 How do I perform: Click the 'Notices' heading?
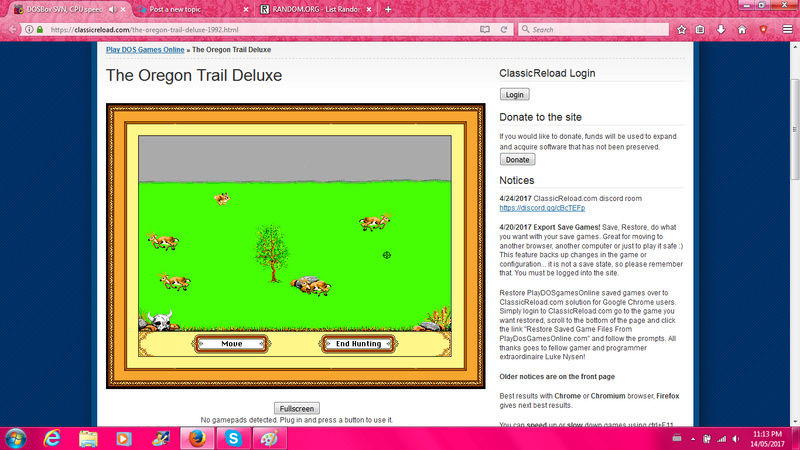516,181
